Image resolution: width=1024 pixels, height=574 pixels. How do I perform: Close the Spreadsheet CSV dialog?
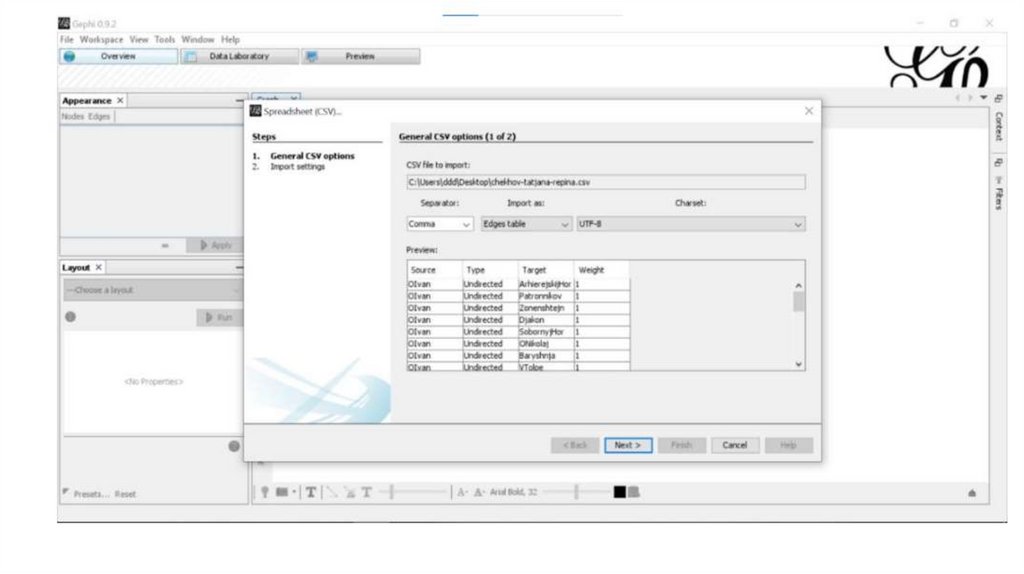coord(808,111)
